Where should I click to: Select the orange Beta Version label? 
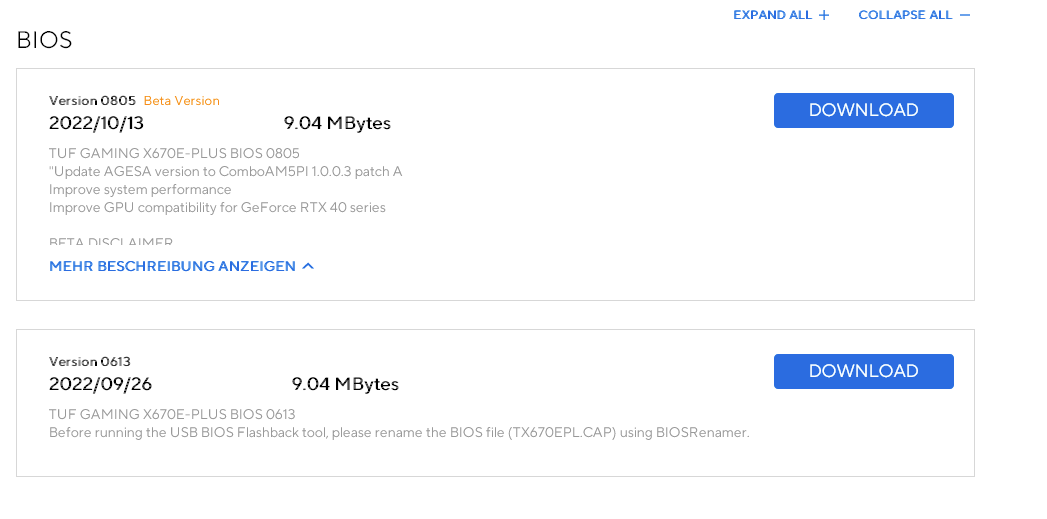(182, 101)
